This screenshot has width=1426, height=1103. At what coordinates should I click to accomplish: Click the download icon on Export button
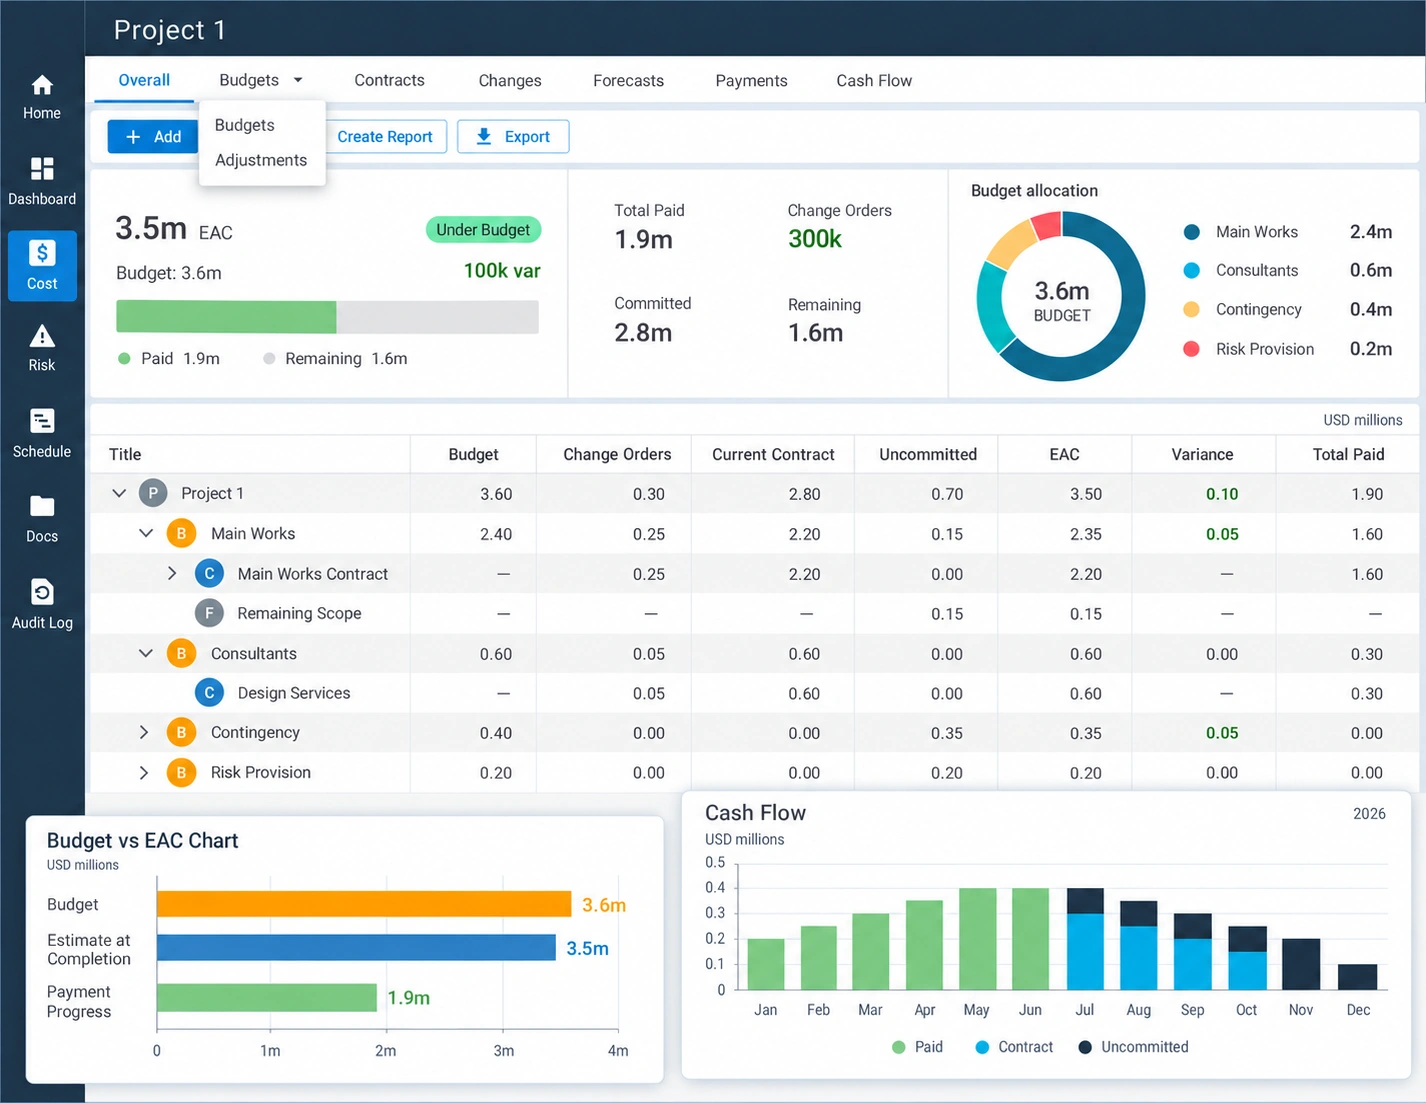click(x=484, y=137)
